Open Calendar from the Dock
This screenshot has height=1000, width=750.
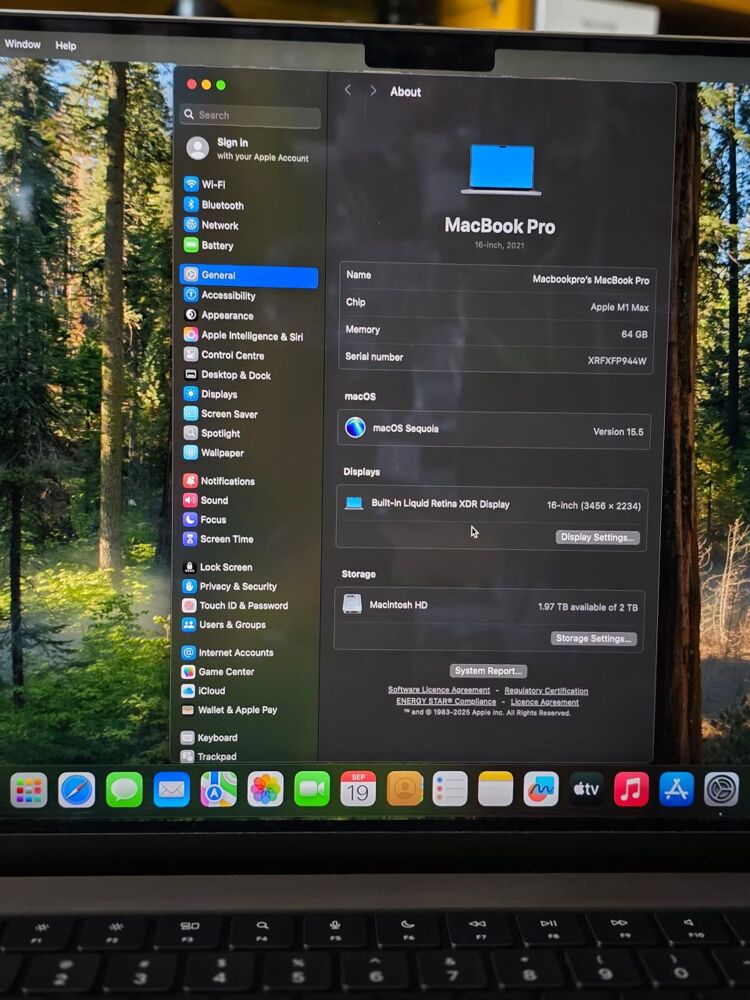tap(358, 789)
